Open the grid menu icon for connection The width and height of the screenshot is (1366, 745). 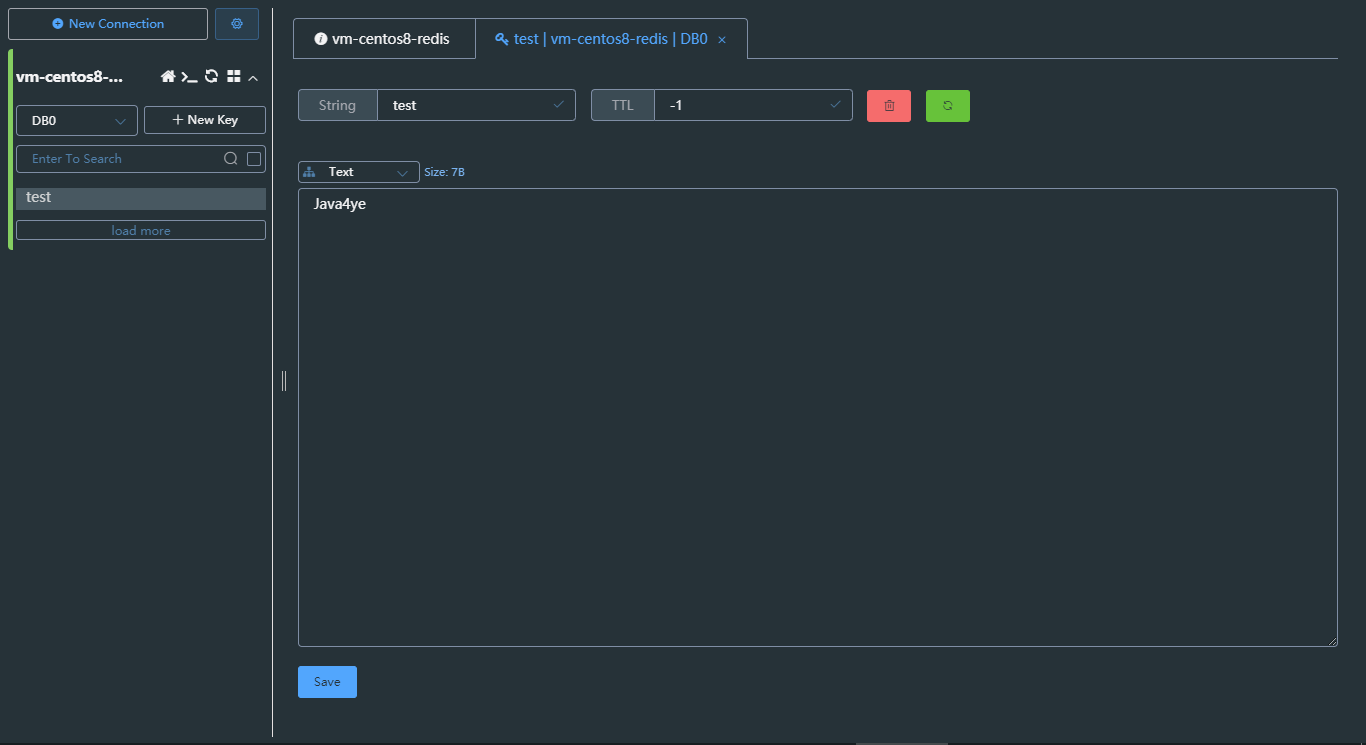(234, 77)
